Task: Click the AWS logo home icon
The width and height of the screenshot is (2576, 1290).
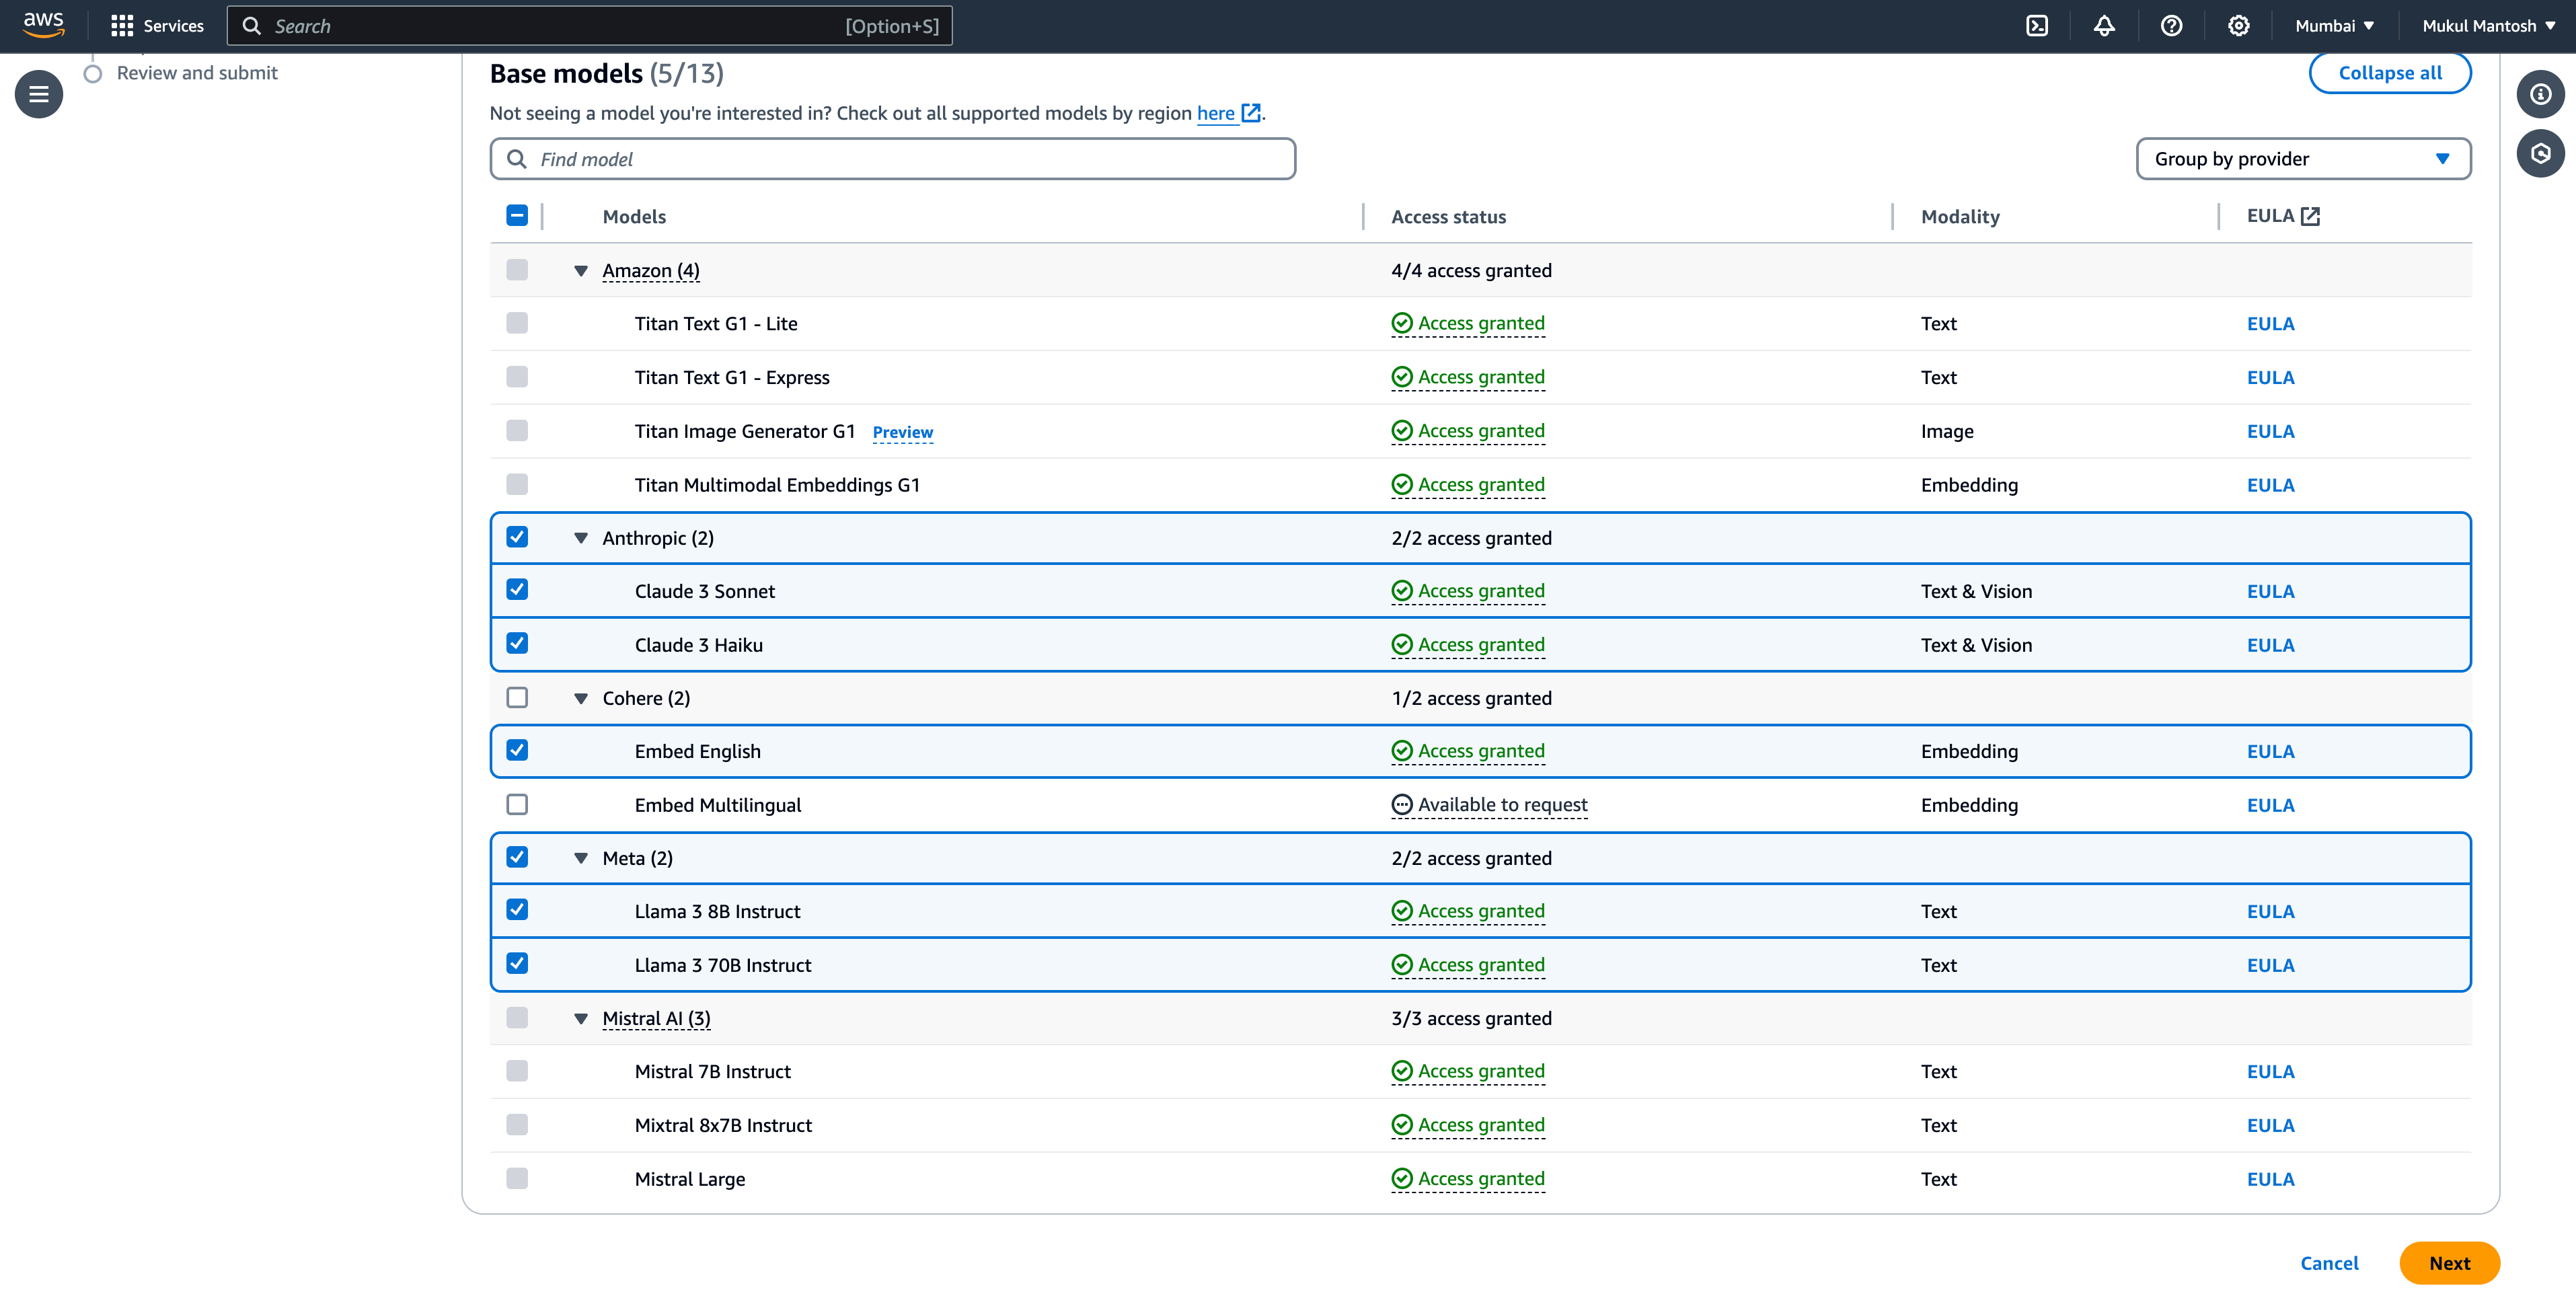Action: click(43, 24)
